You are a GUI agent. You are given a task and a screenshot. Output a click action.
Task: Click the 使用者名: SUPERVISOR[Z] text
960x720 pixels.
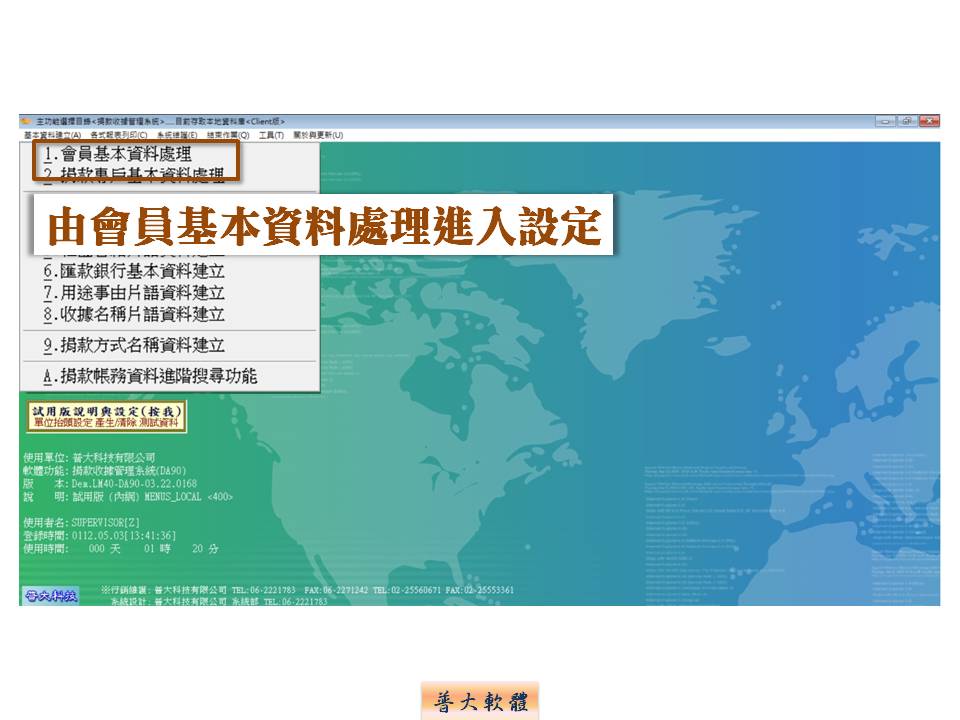(81, 523)
